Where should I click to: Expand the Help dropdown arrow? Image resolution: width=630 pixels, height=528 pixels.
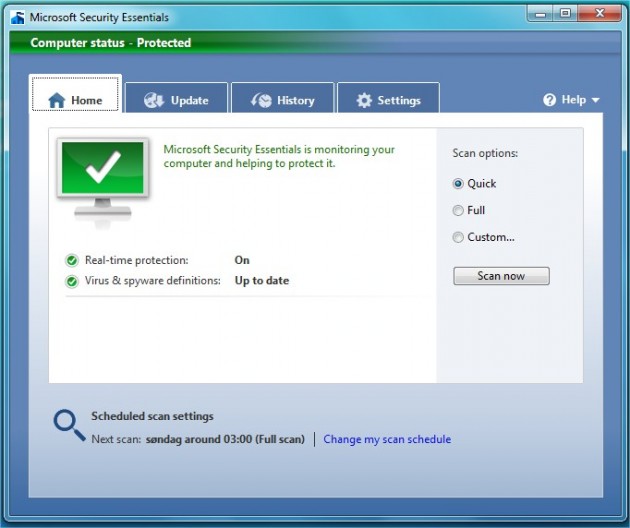point(595,100)
